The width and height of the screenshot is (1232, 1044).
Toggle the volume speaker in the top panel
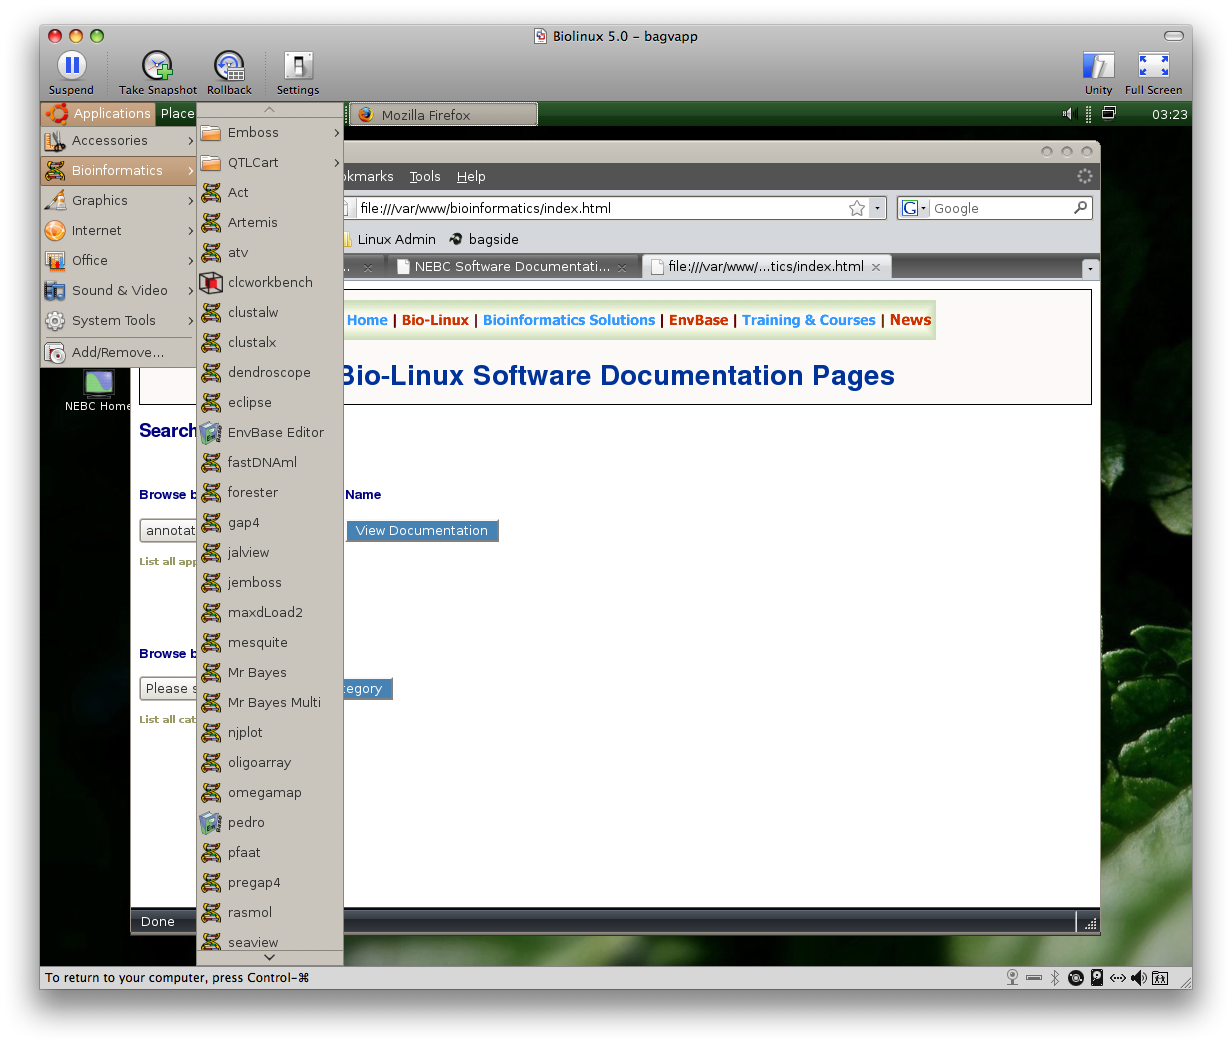[1067, 114]
